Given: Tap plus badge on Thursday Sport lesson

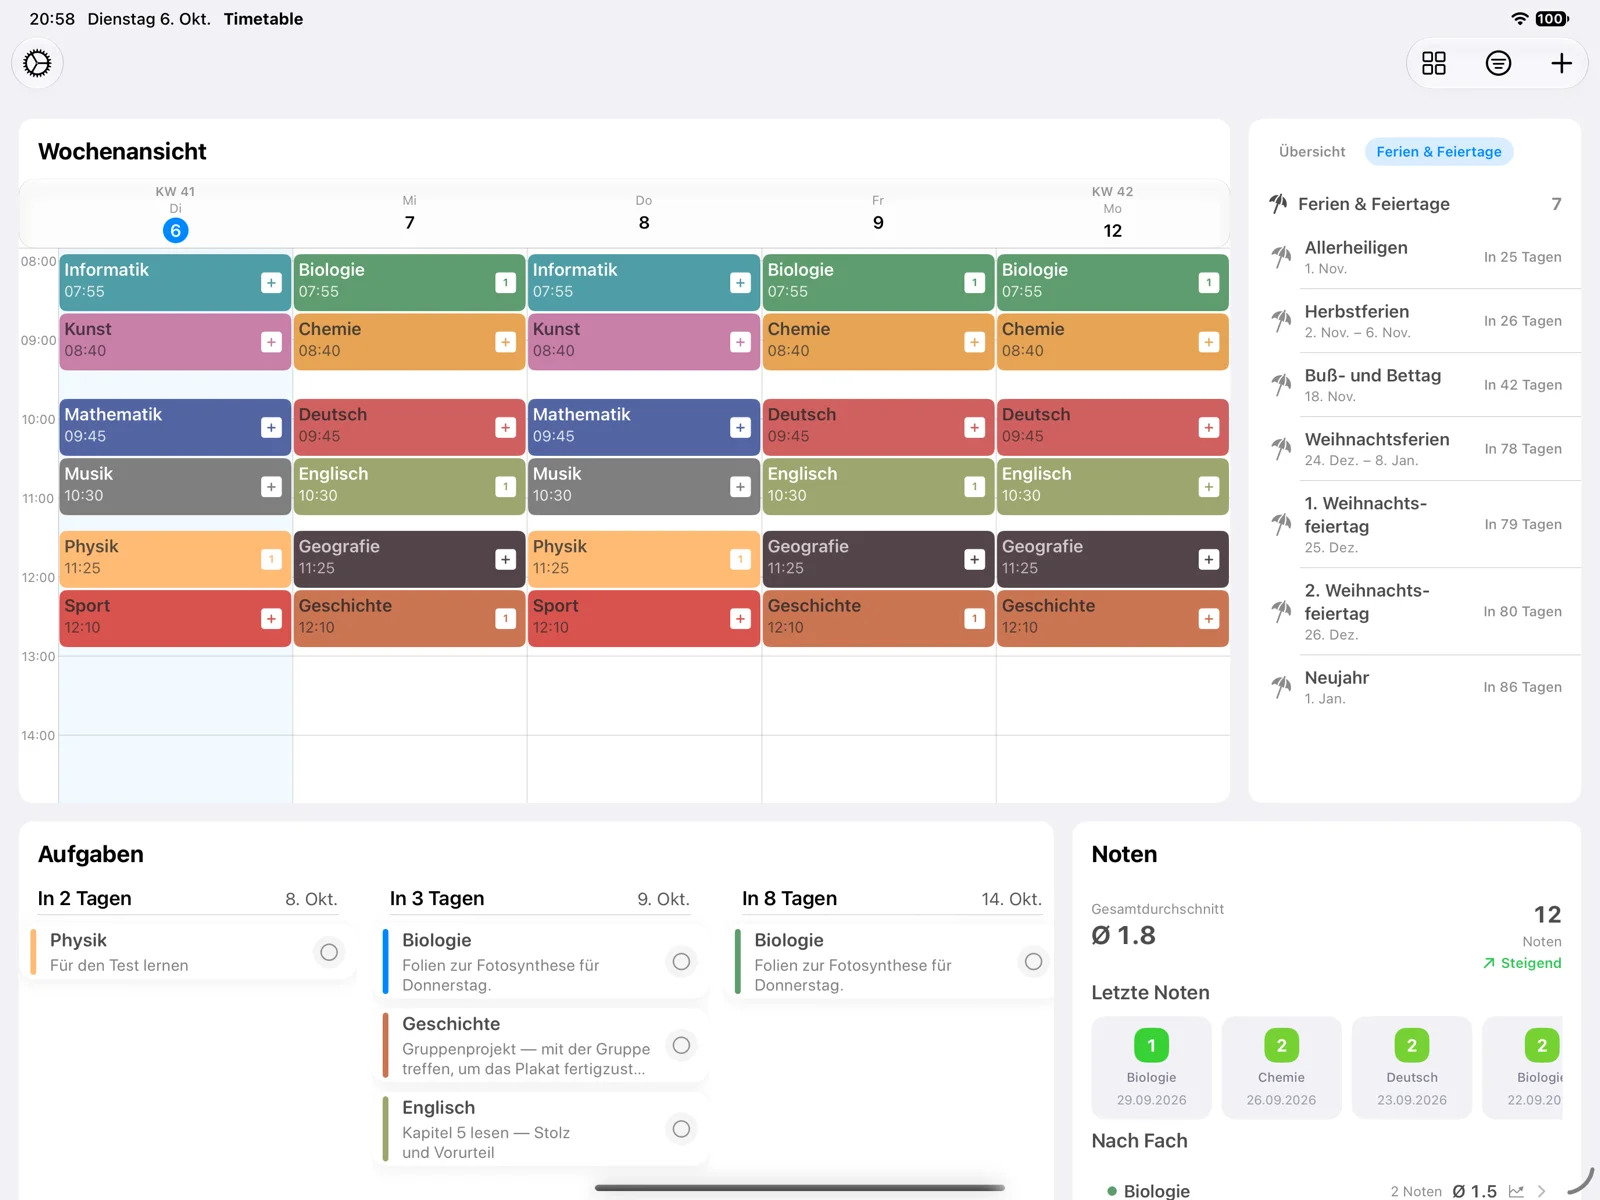Looking at the screenshot, I should (740, 619).
